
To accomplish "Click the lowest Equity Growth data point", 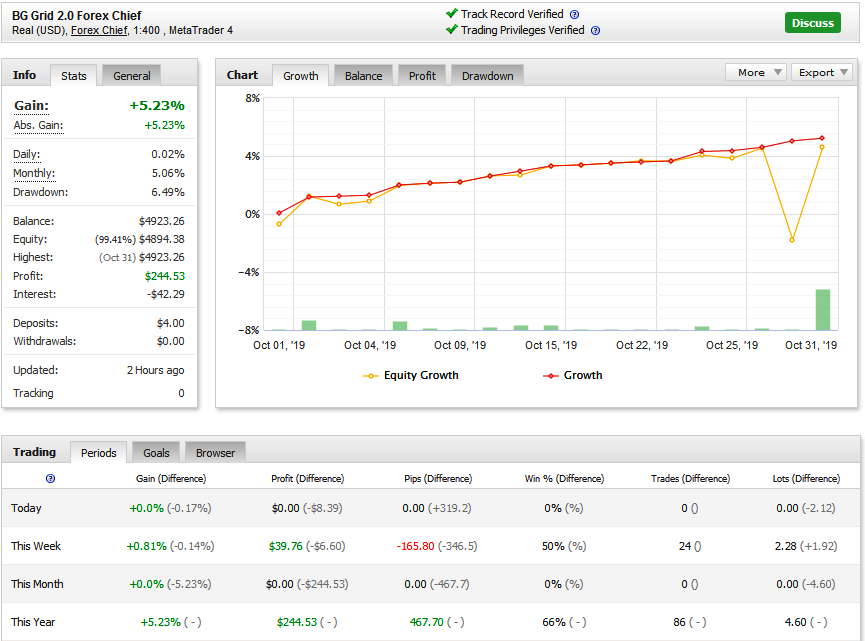I will [x=792, y=240].
